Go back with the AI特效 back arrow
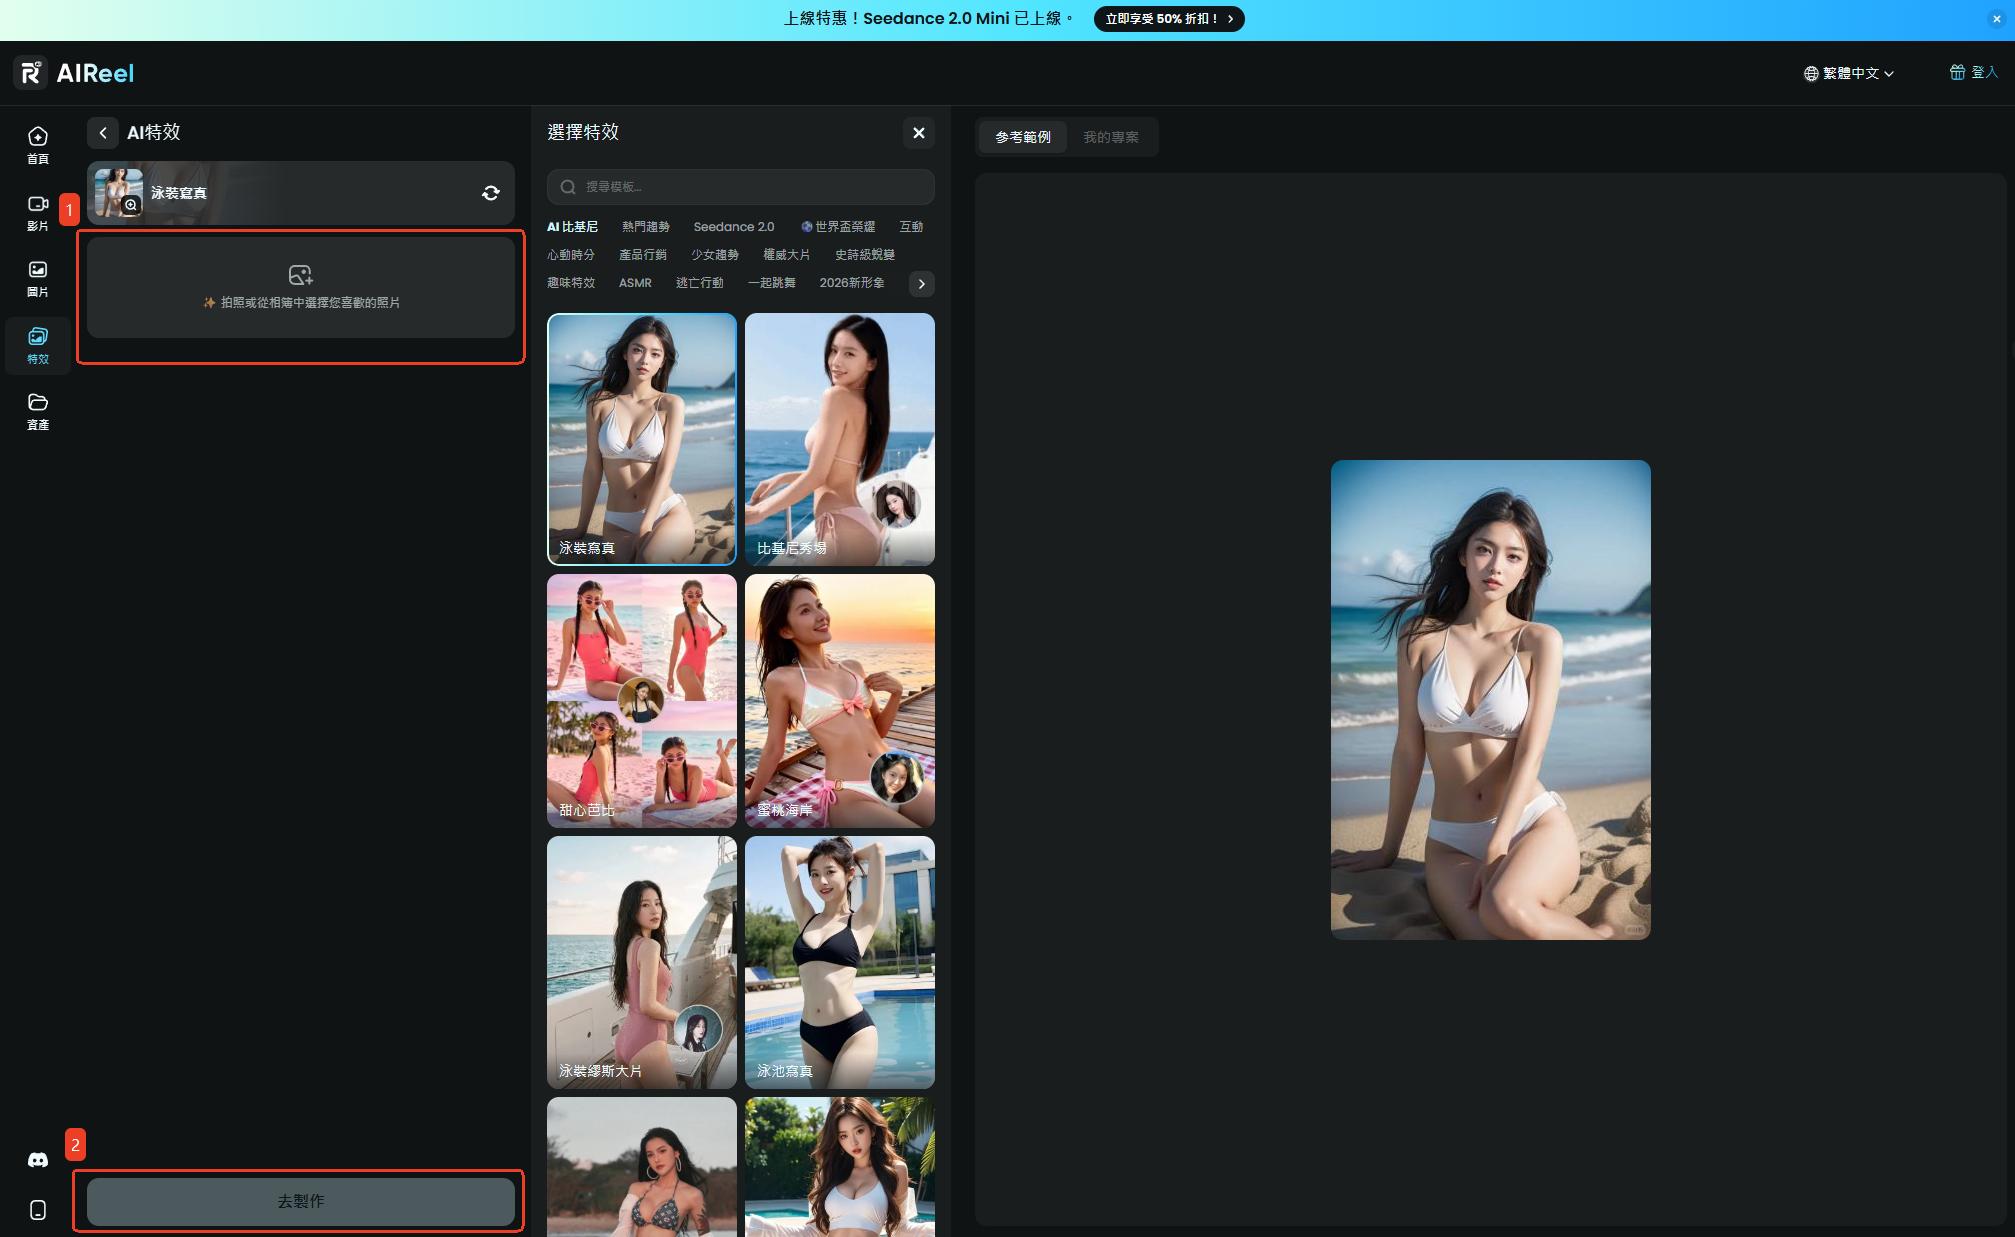This screenshot has height=1237, width=2015. coord(102,133)
